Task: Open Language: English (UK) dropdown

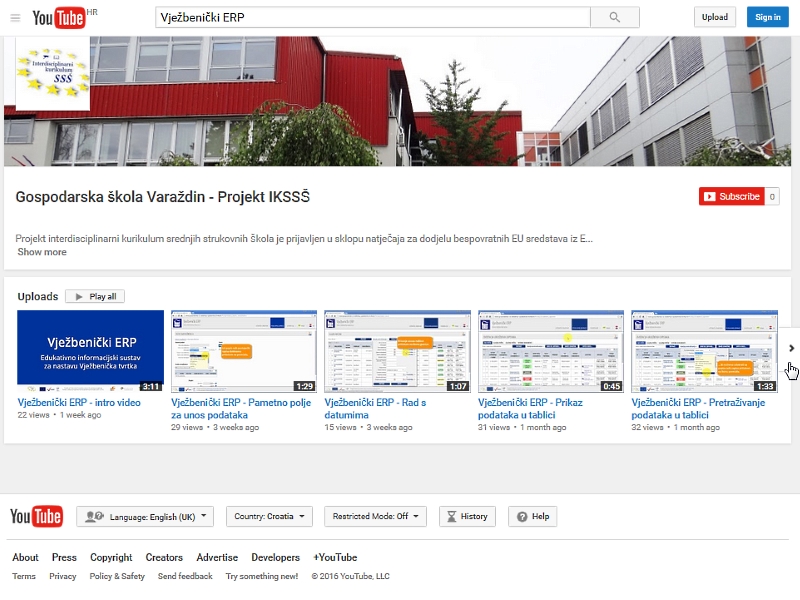Action: (145, 516)
